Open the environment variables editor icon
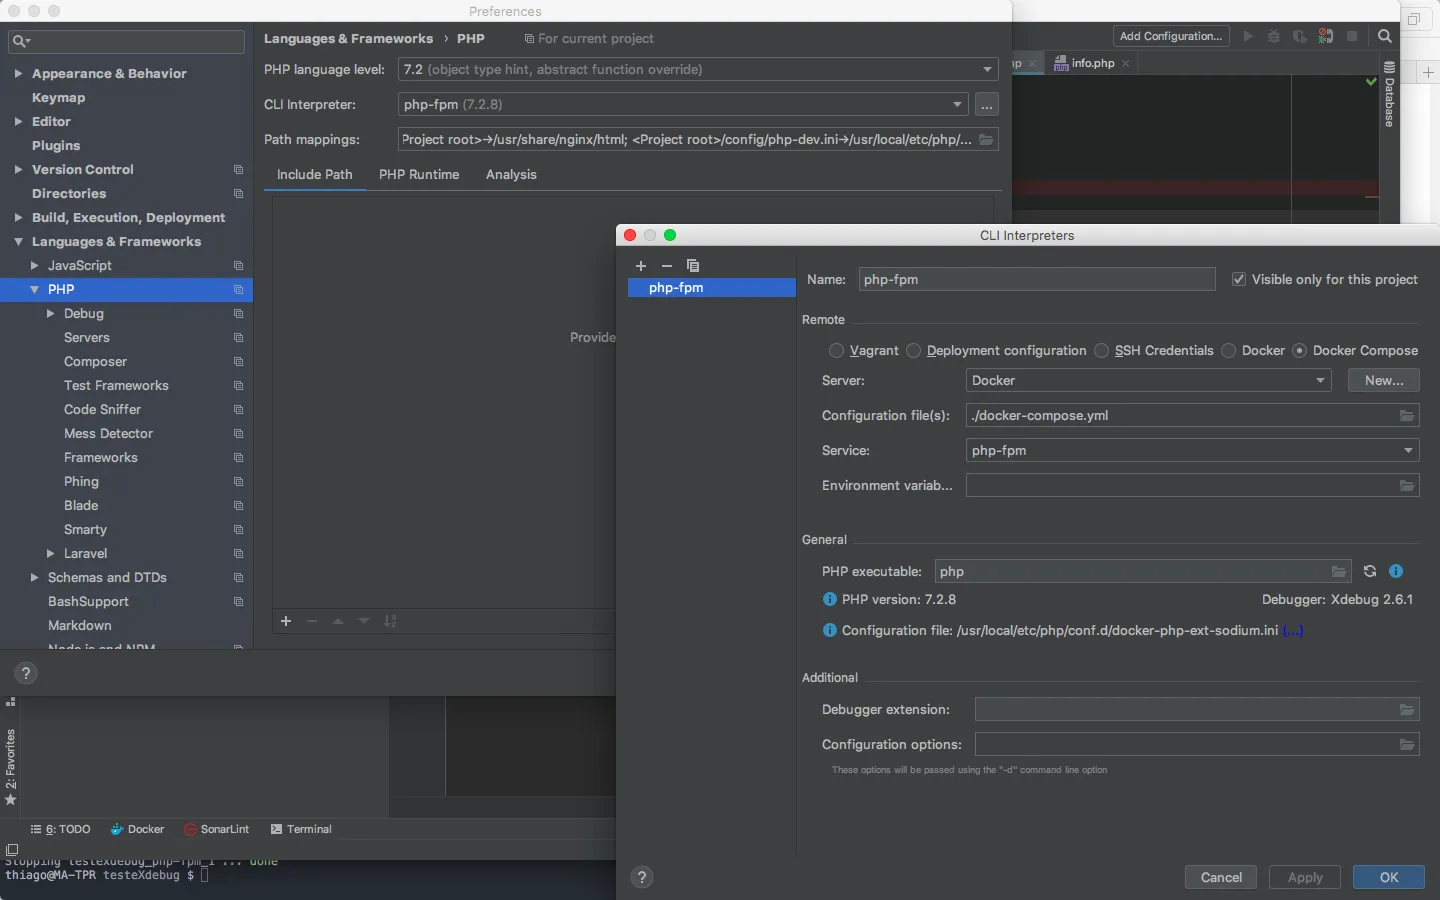Viewport: 1440px width, 900px height. (1407, 486)
